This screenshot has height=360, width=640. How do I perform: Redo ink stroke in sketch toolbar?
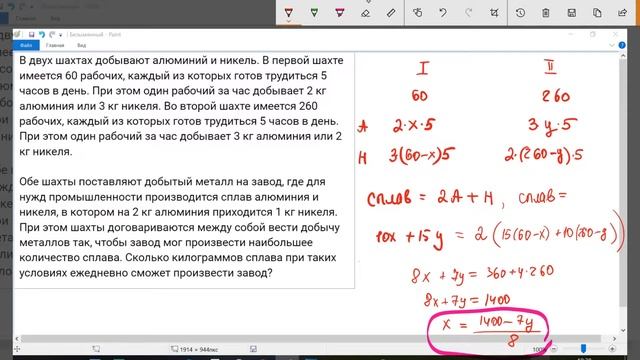coord(469,13)
